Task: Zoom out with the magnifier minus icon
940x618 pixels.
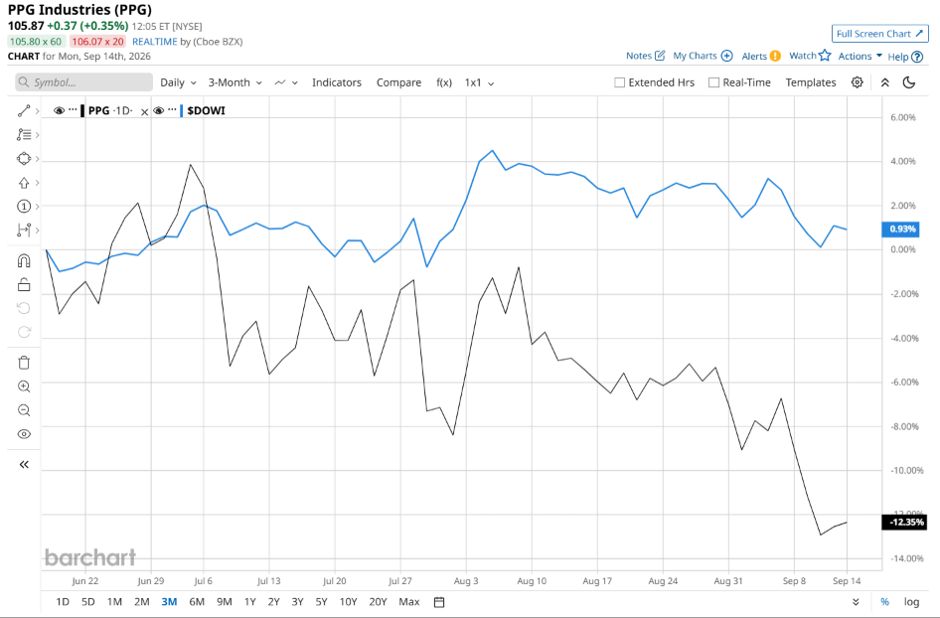Action: click(x=24, y=411)
